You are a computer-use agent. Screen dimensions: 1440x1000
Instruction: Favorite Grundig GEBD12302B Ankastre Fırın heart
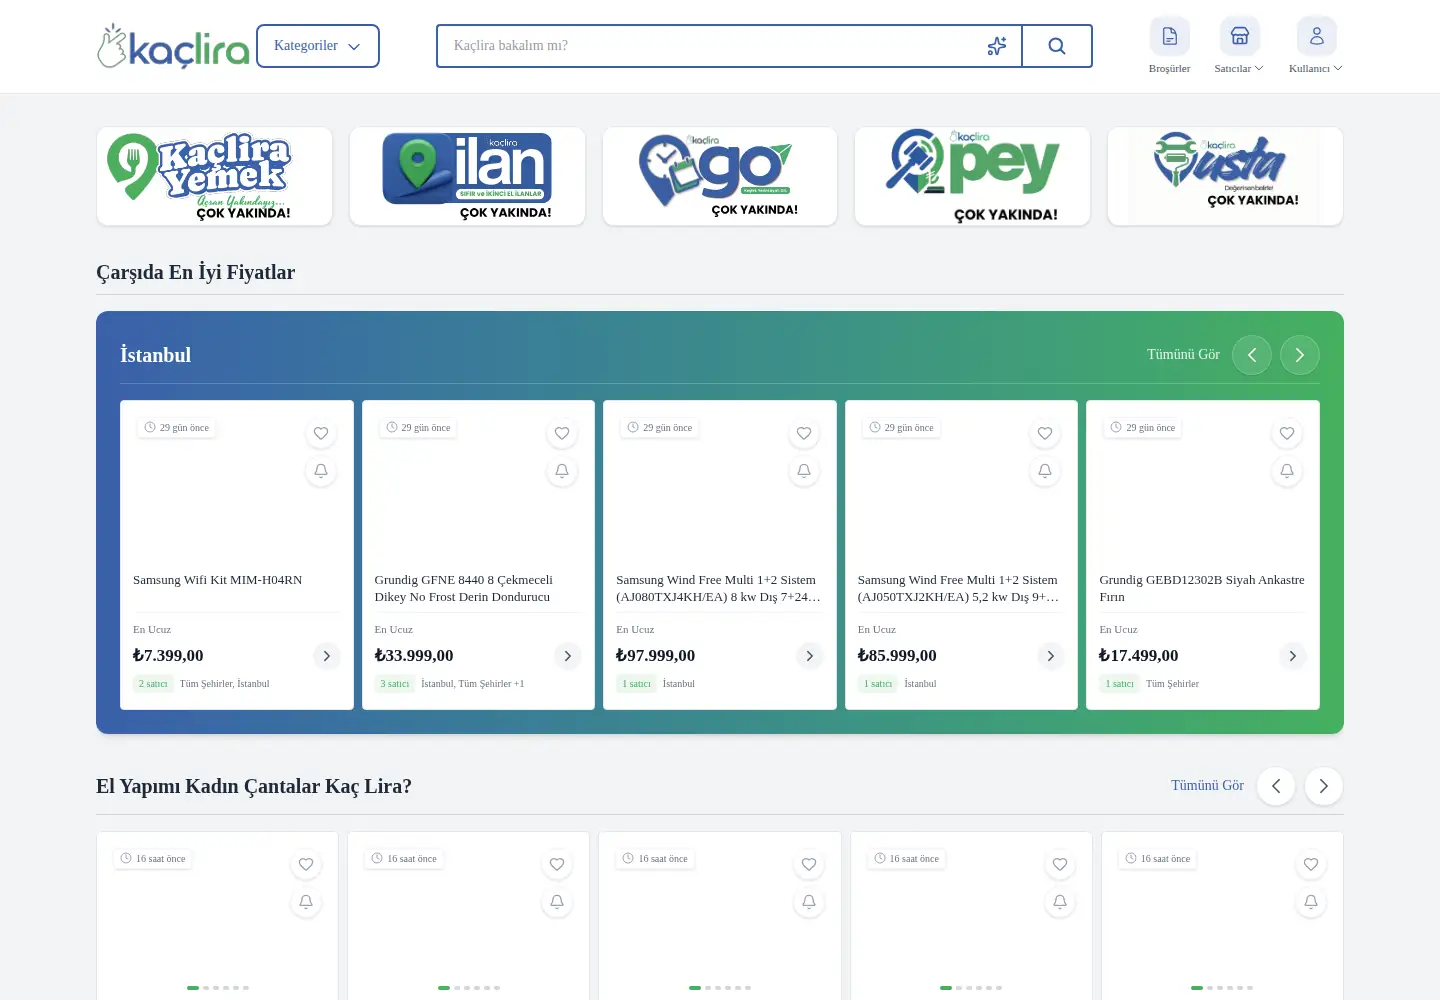tap(1287, 433)
